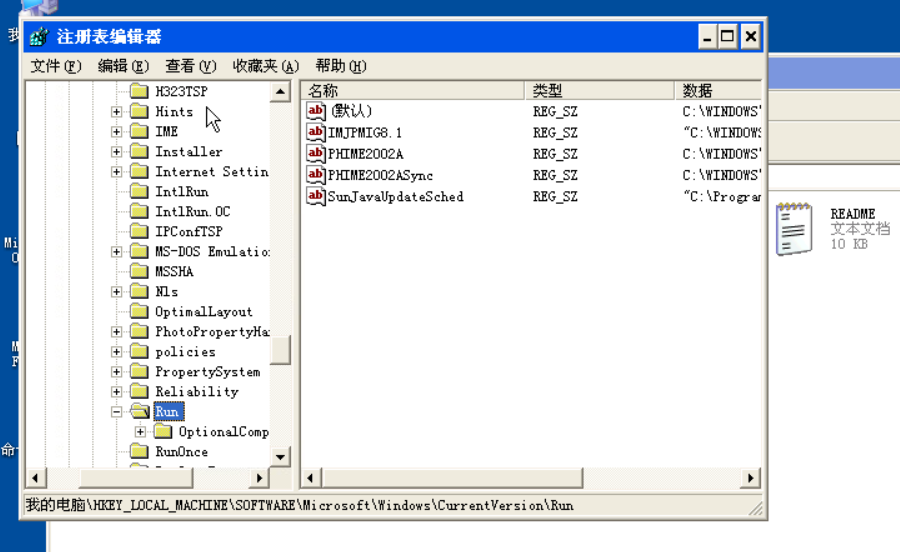This screenshot has height=552, width=900.
Task: Click the string icon of SunJavaUpdateSched
Action: [x=316, y=196]
